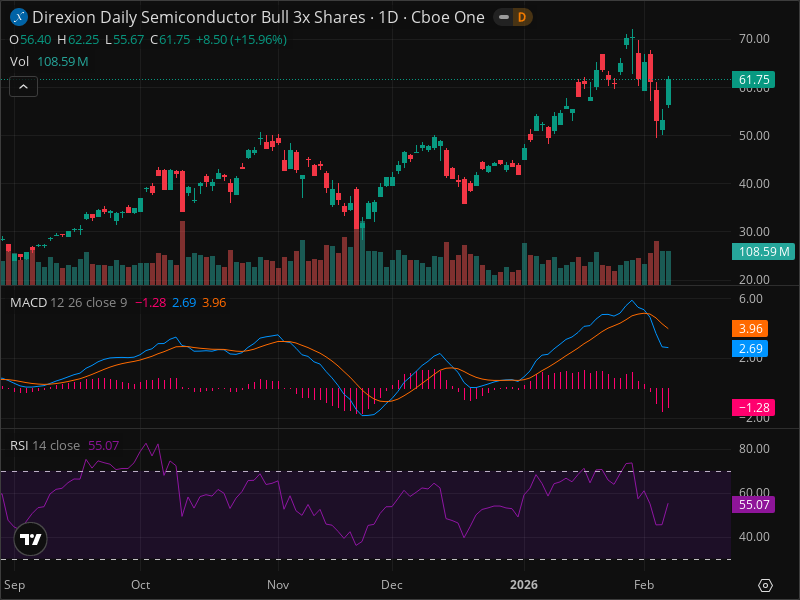The image size is (800, 600).
Task: Click the RSI 80.00 axis label
Action: coord(754,449)
